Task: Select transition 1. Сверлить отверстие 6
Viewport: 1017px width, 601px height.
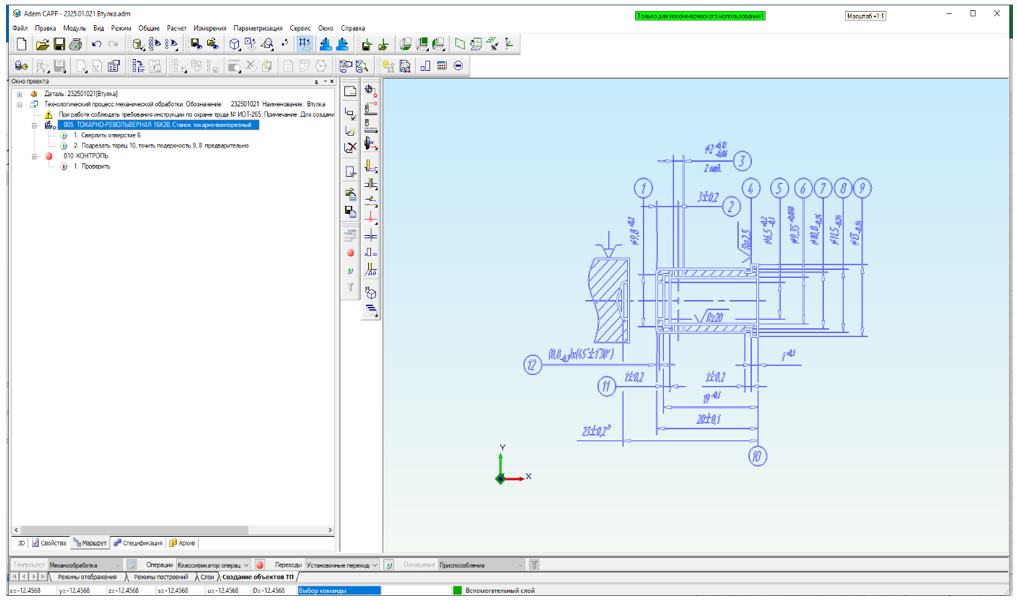Action: click(x=102, y=135)
